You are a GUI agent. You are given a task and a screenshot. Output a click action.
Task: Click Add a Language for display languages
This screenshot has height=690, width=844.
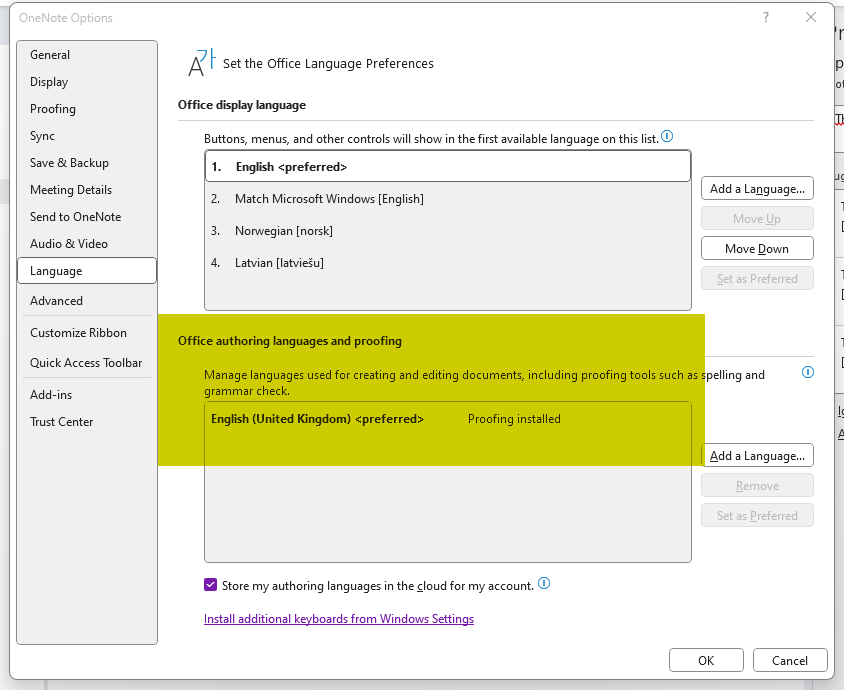click(x=757, y=189)
